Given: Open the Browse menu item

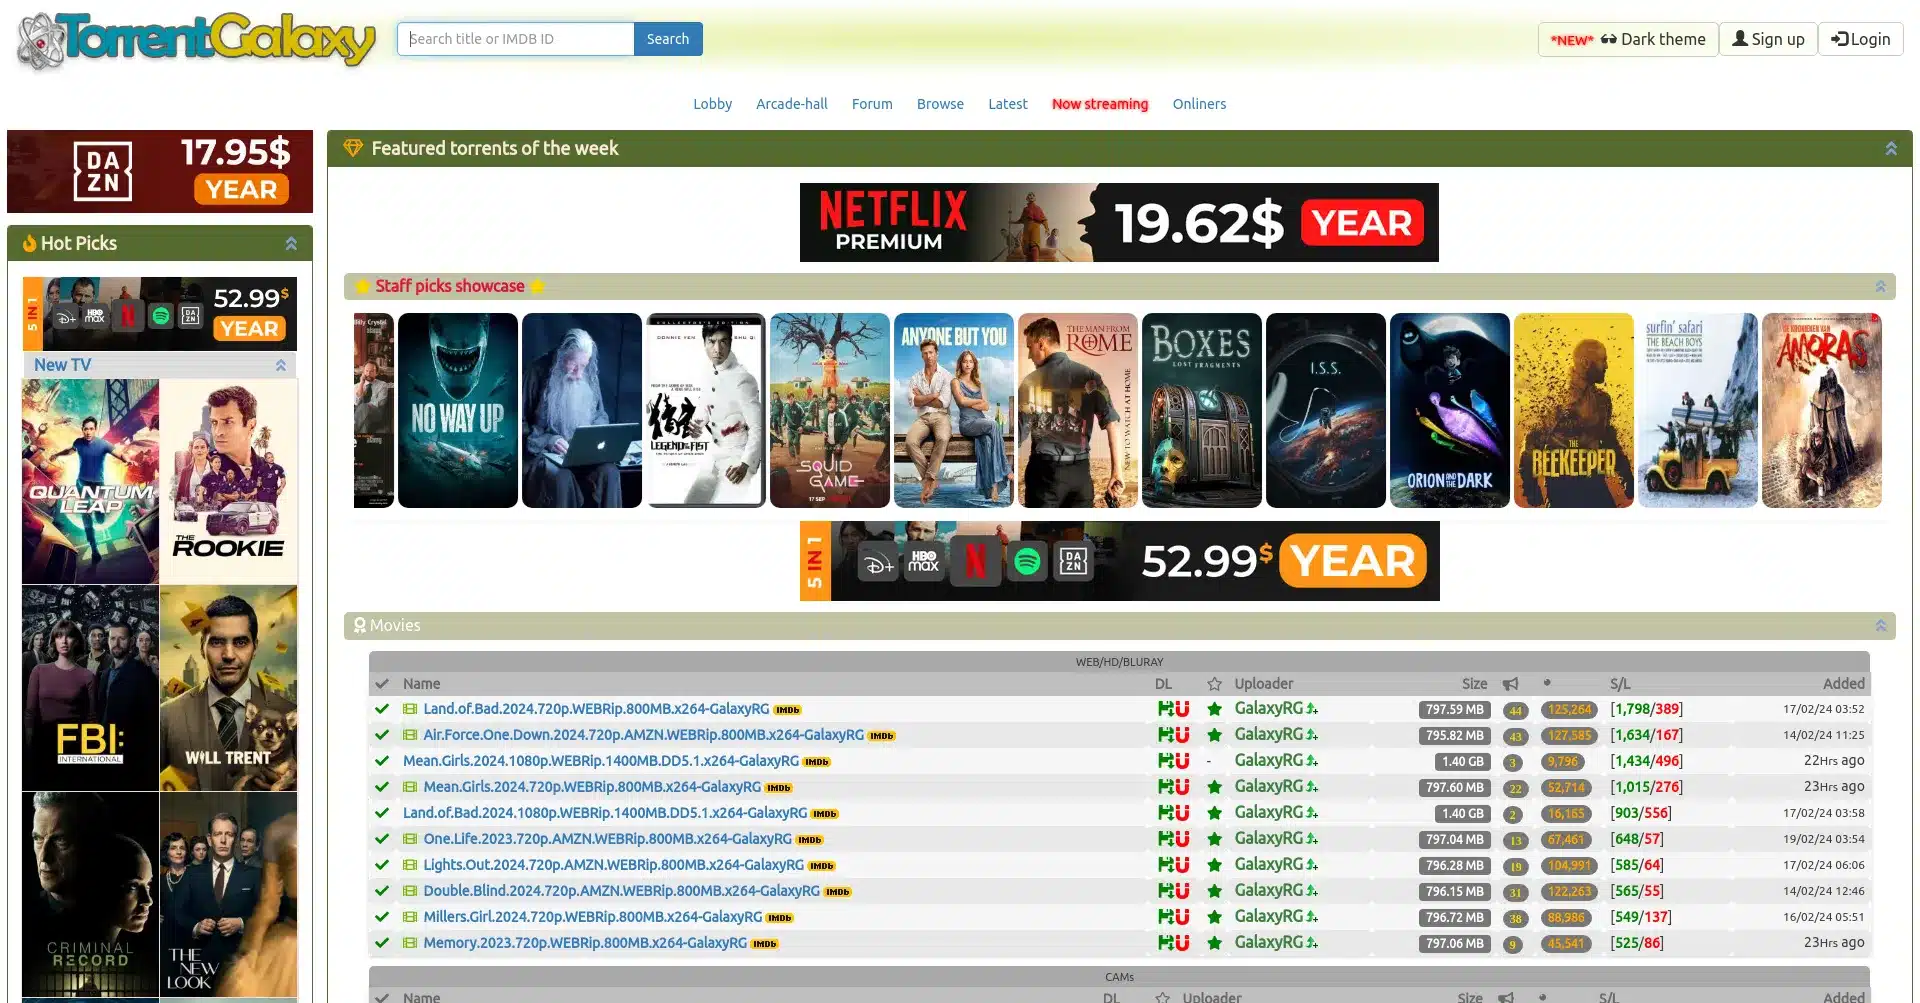Looking at the screenshot, I should [940, 104].
